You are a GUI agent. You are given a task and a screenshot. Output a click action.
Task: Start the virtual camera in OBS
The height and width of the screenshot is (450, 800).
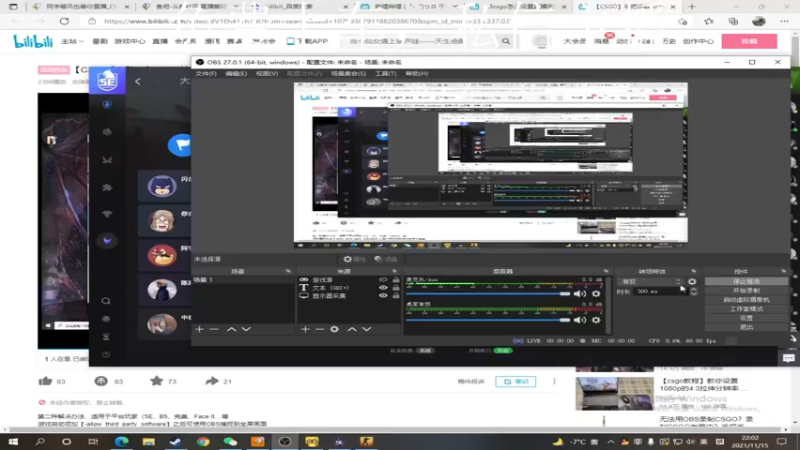pyautogui.click(x=746, y=299)
